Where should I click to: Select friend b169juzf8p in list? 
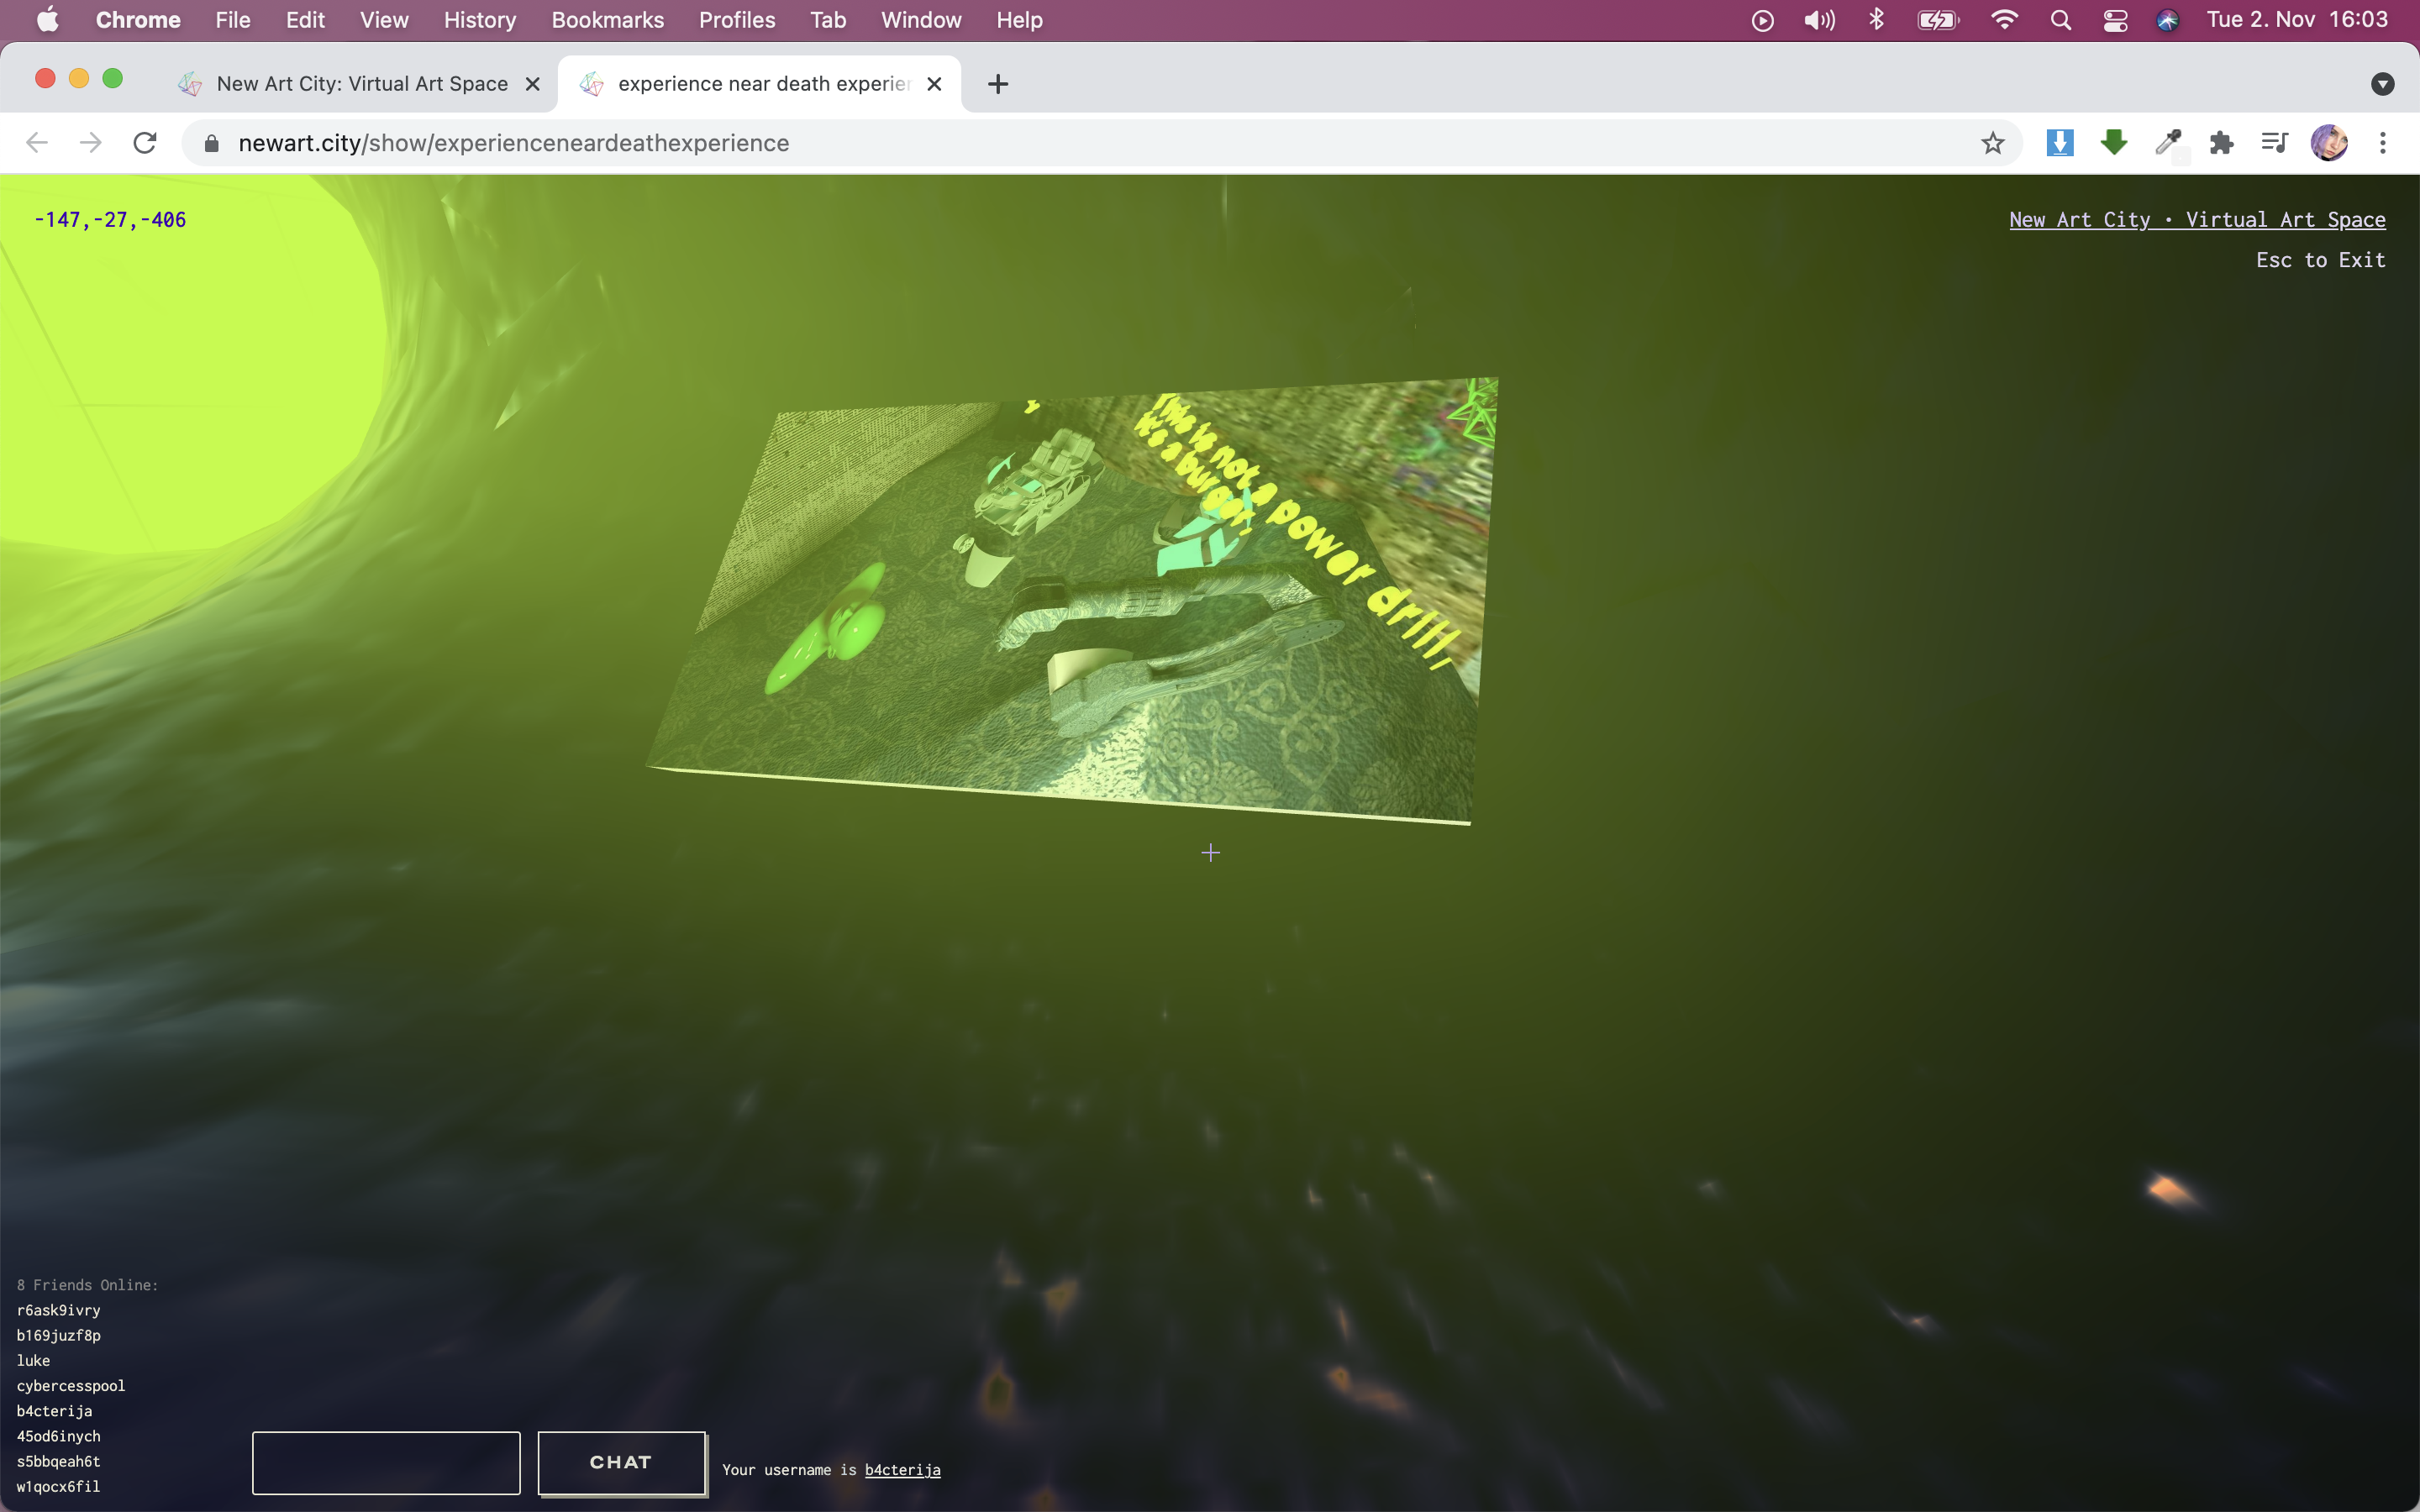(x=58, y=1335)
